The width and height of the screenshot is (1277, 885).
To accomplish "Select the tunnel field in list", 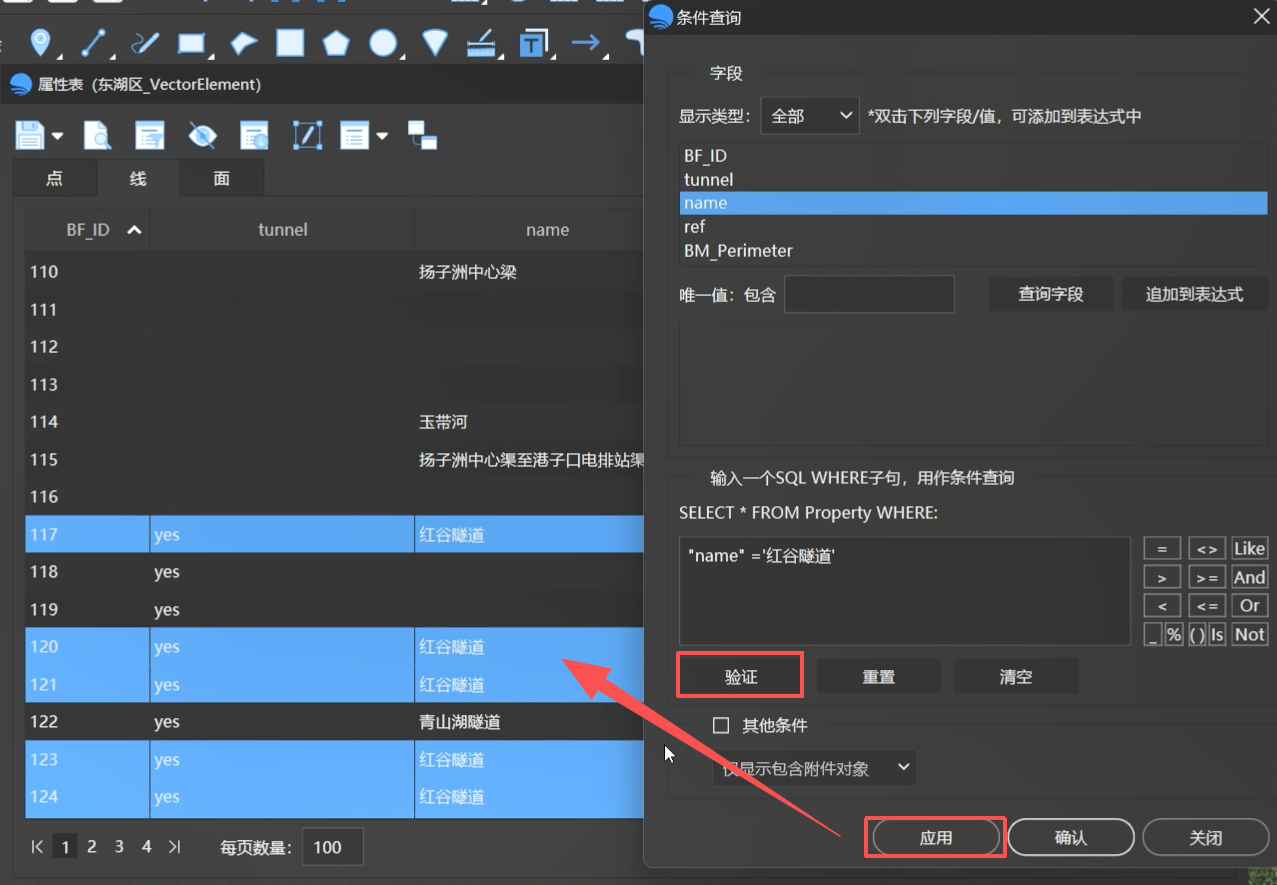I will point(973,180).
